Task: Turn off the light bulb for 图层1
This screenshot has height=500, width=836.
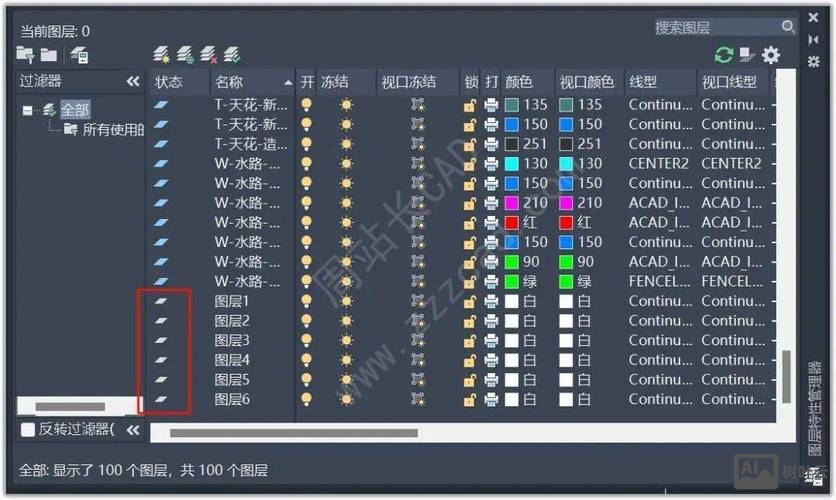Action: pos(307,301)
